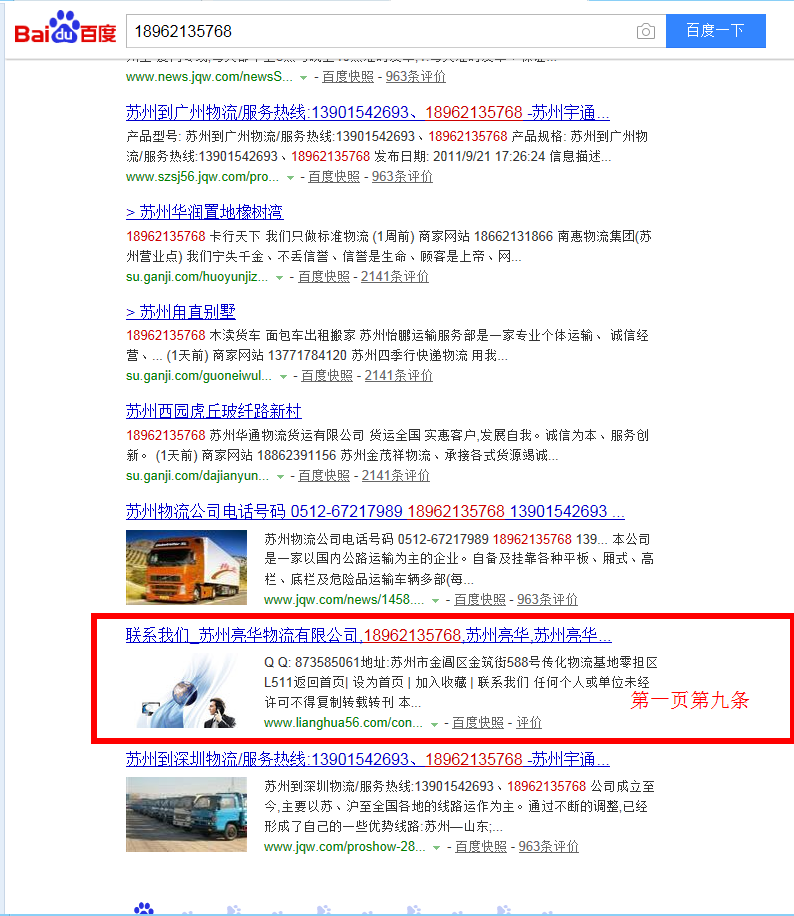Image resolution: width=794 pixels, height=916 pixels.
Task: Expand arrow next to www.szsj56.jqw.com/pro...
Action: (x=290, y=178)
